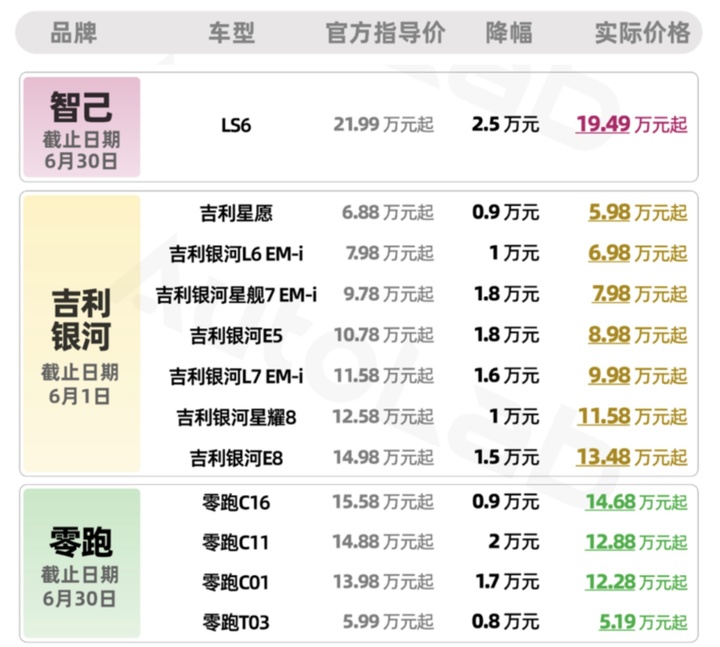The width and height of the screenshot is (720, 647).
Task: Click the 车型 column header
Action: point(232,33)
